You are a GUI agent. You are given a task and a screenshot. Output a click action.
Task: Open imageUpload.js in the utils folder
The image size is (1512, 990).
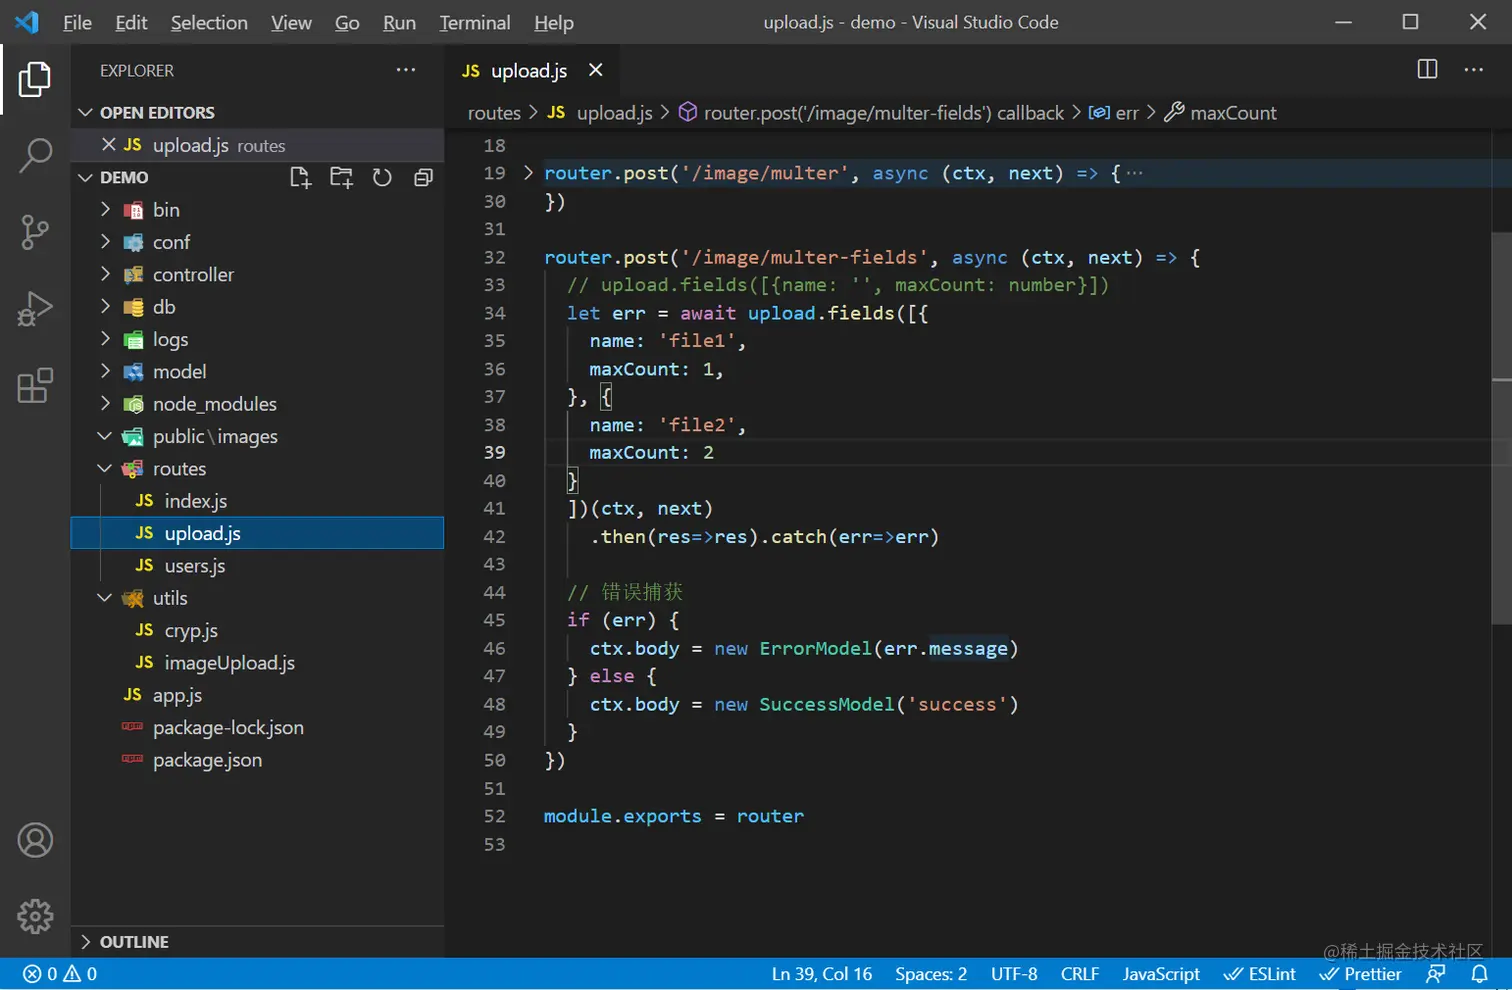tap(229, 663)
